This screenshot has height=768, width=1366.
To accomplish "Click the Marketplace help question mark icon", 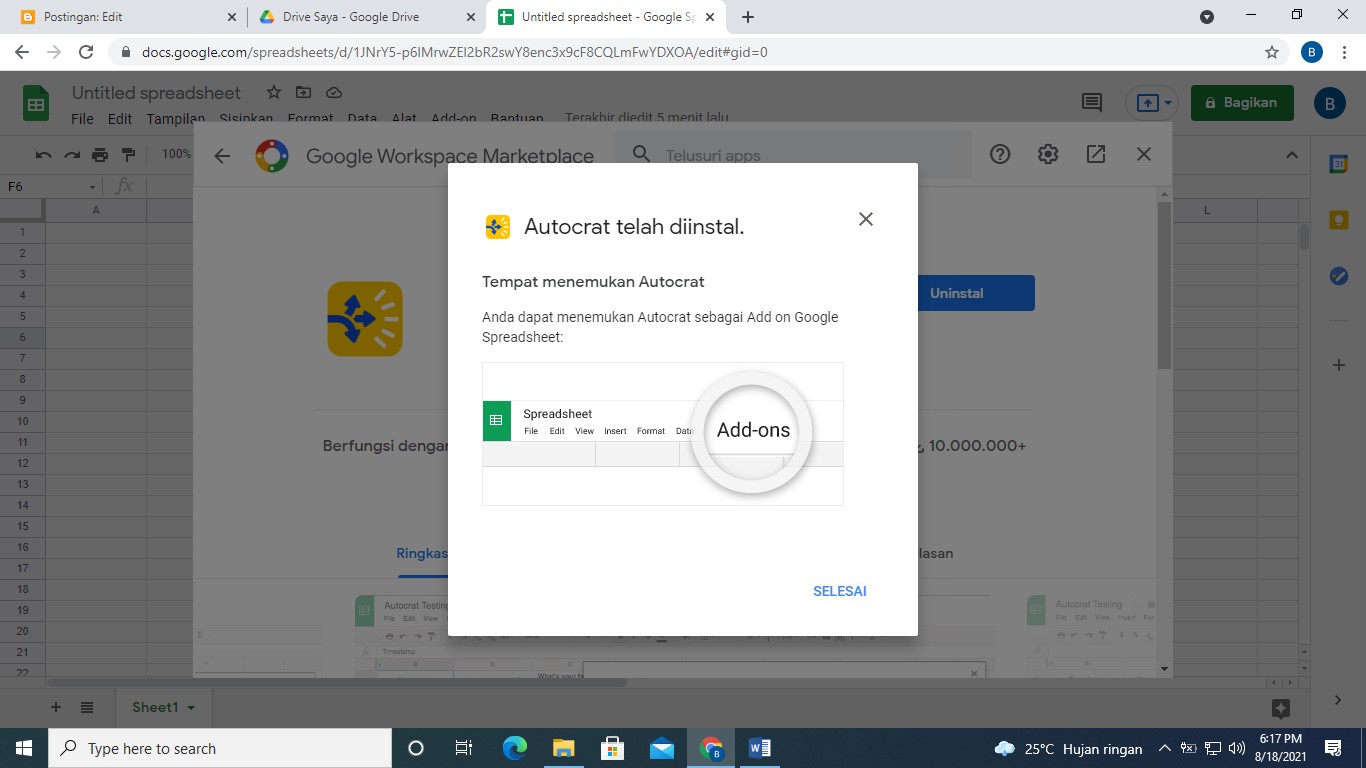I will (x=1000, y=154).
